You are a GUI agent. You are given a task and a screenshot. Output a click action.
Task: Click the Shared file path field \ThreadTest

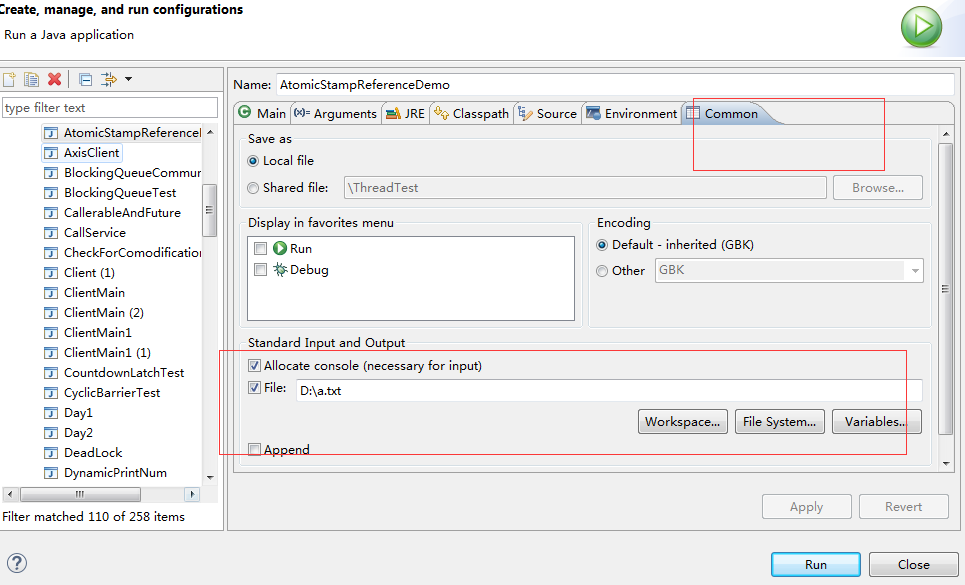pyautogui.click(x=585, y=188)
